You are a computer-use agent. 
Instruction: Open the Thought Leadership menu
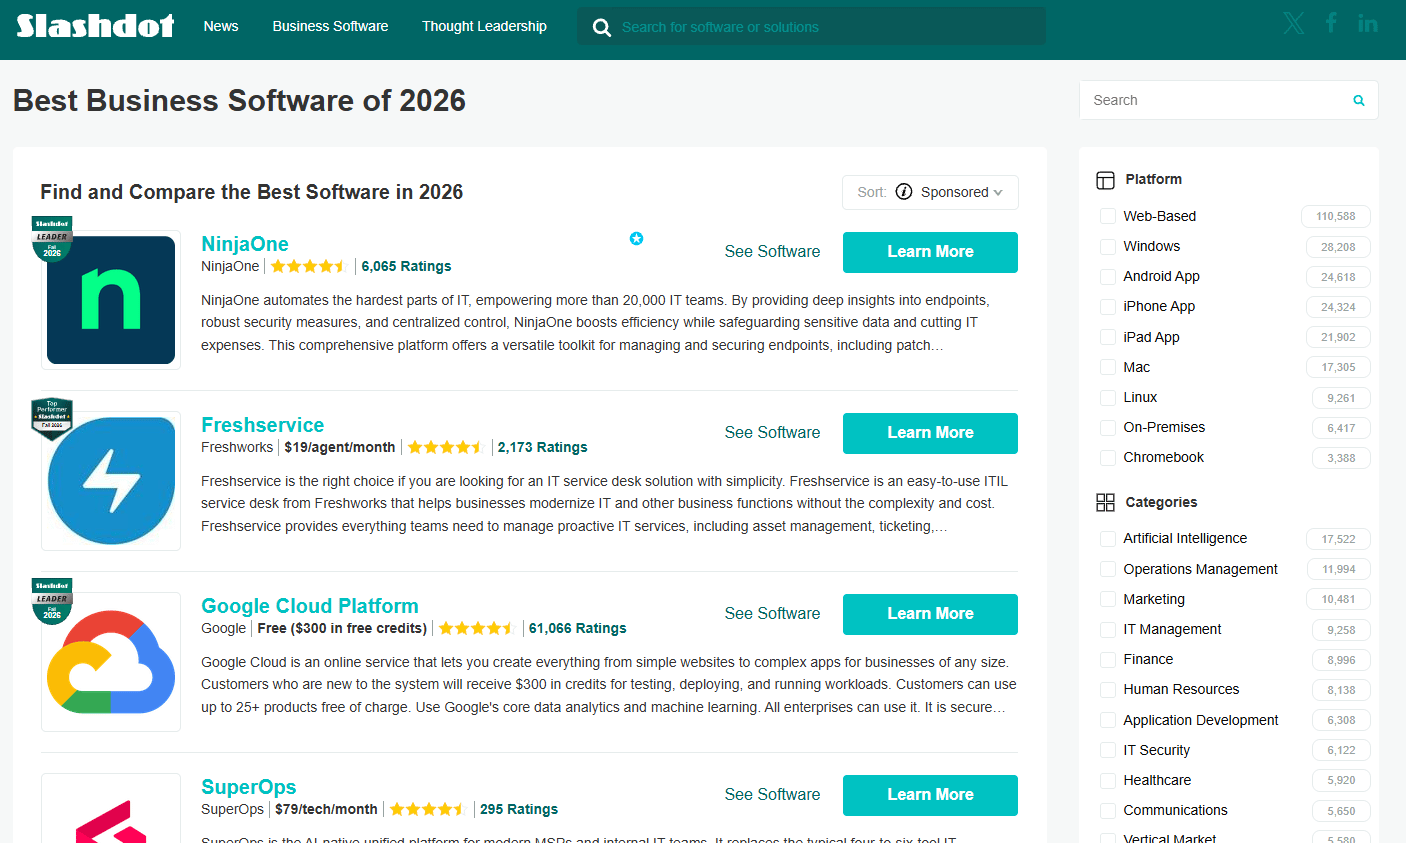pyautogui.click(x=484, y=26)
